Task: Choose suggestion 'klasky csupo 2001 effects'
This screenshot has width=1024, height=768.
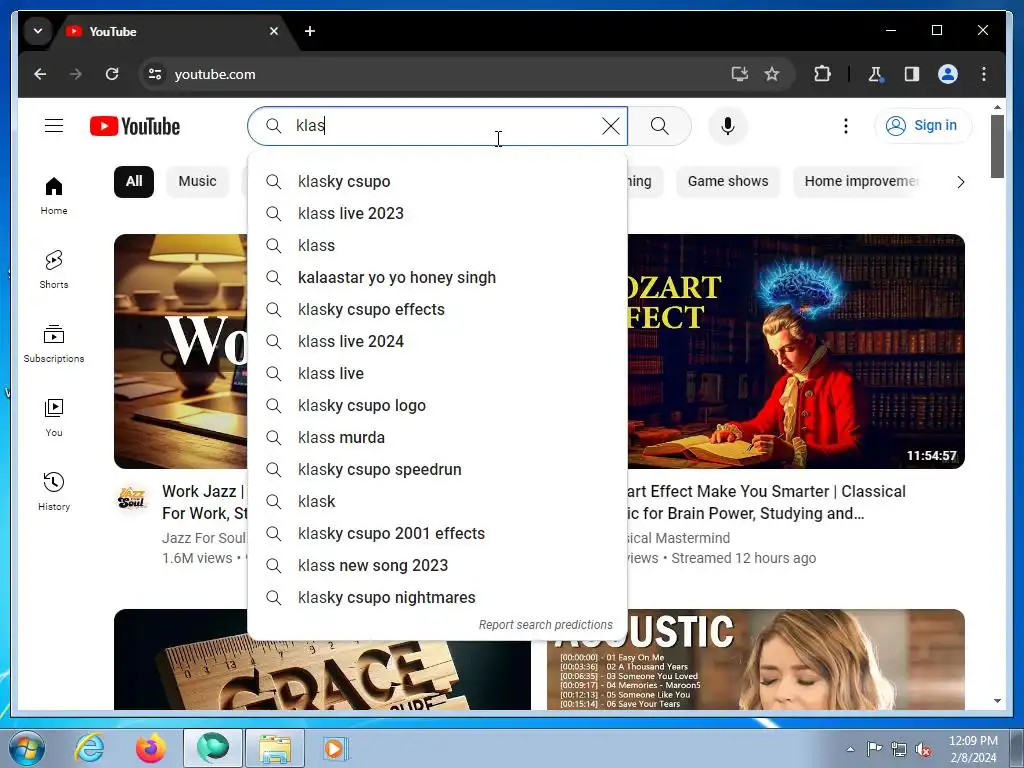Action: click(438, 534)
